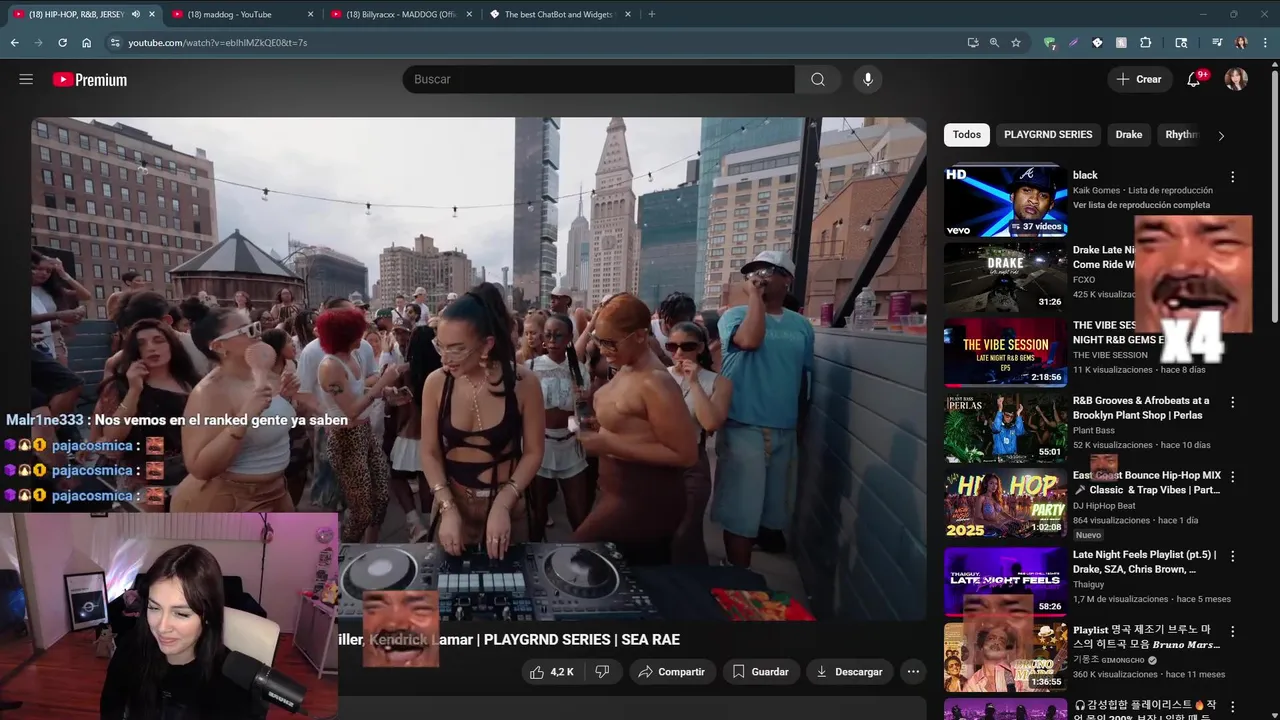Image resolution: width=1280 pixels, height=720 pixels.
Task: Click in the Buscar search field
Action: click(x=598, y=79)
